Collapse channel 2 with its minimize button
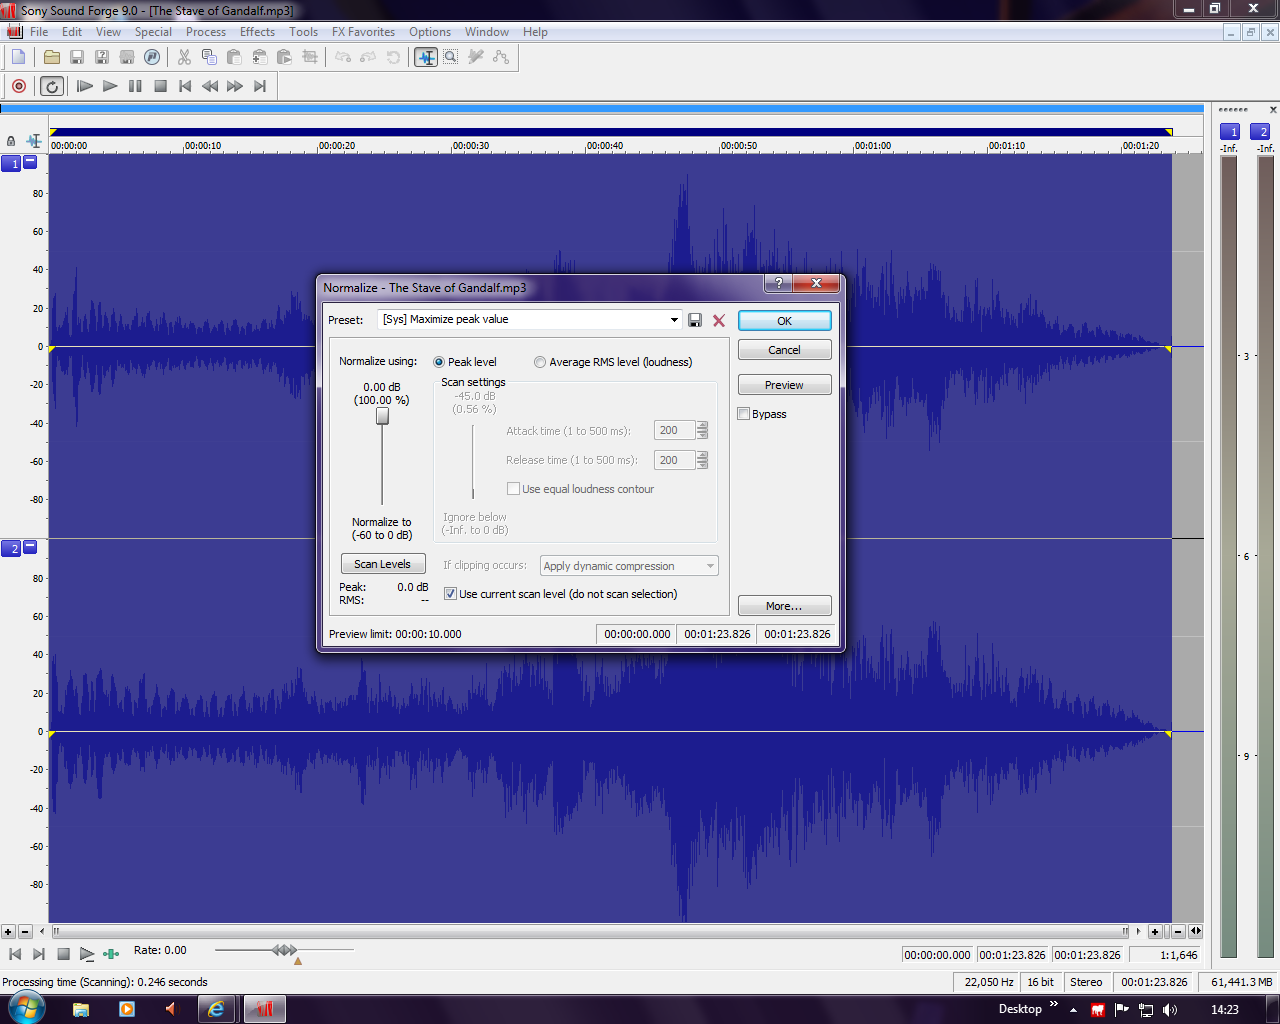The width and height of the screenshot is (1280, 1024). 30,547
